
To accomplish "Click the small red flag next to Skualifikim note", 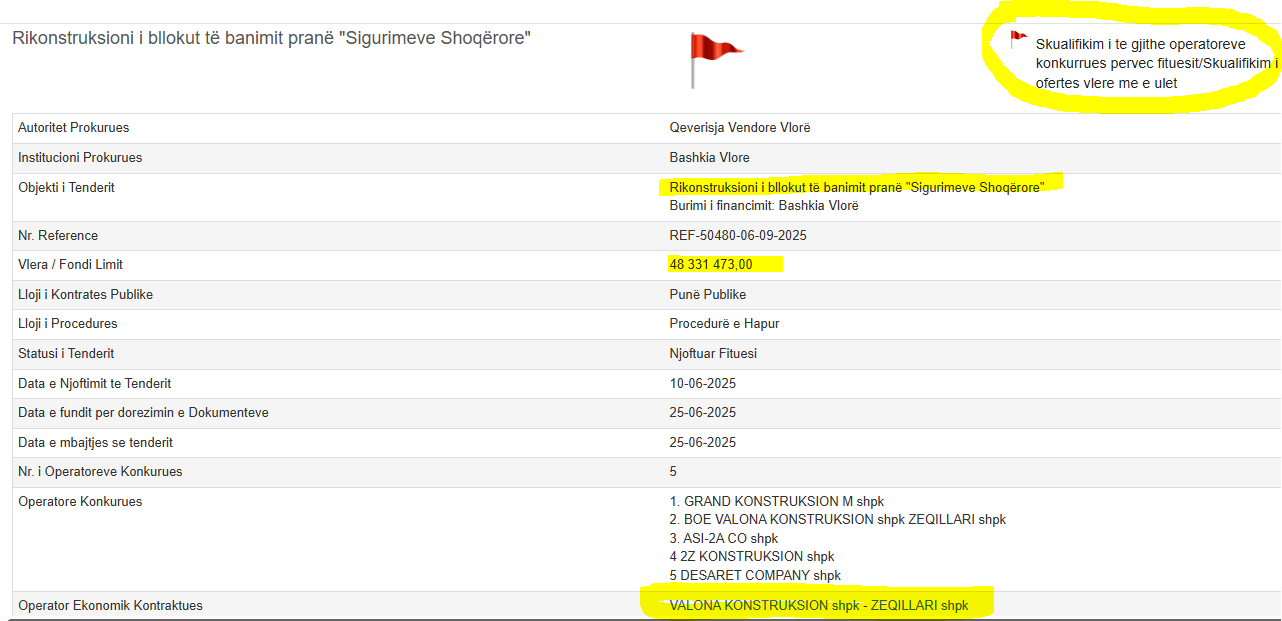I will point(1018,40).
